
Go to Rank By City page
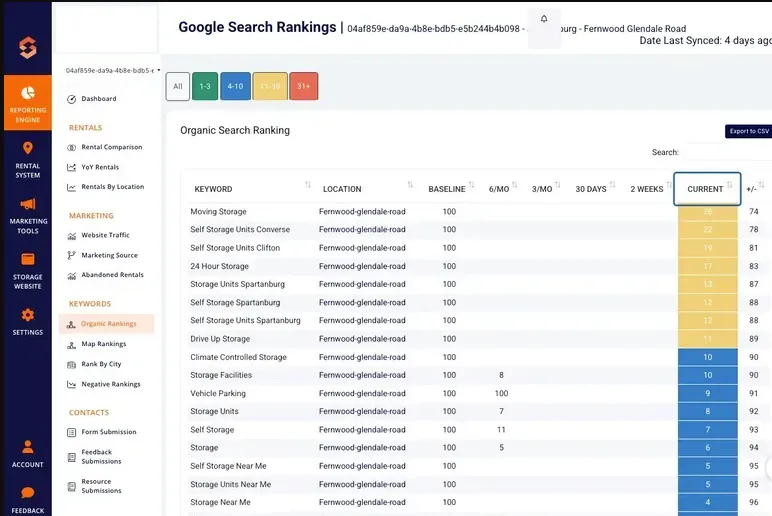(x=101, y=364)
